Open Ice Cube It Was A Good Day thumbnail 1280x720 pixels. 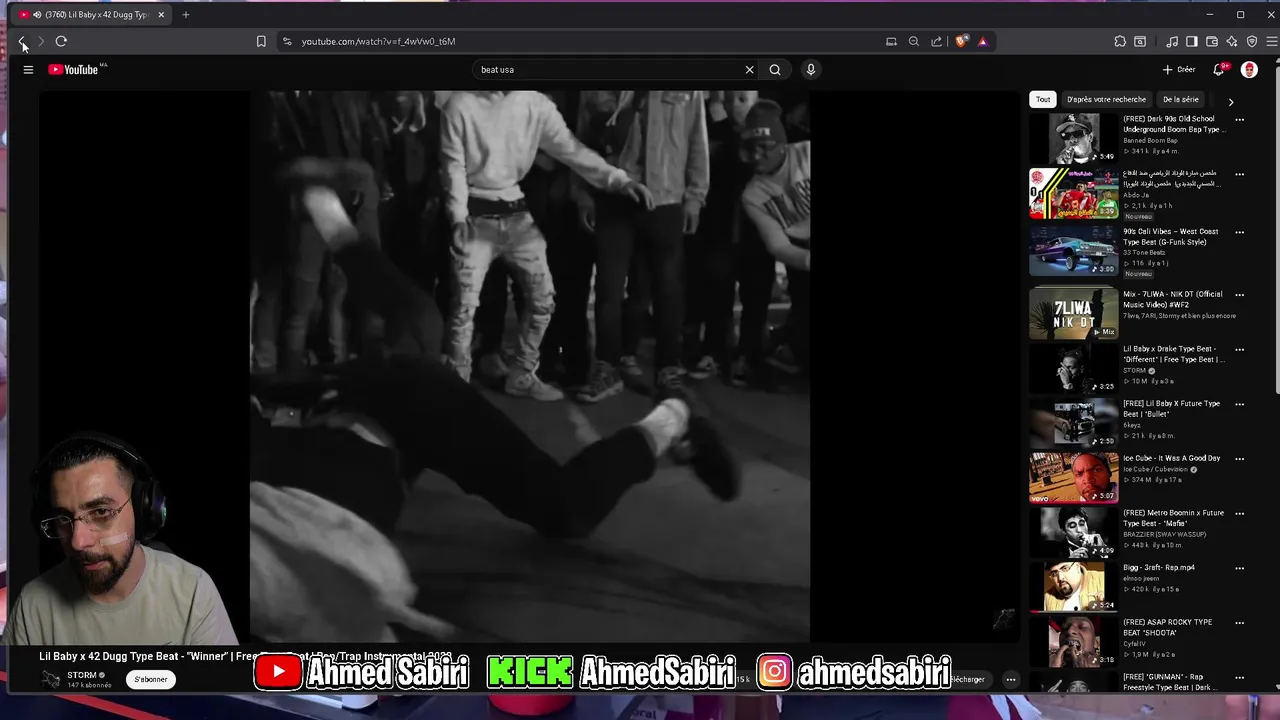coord(1074,478)
